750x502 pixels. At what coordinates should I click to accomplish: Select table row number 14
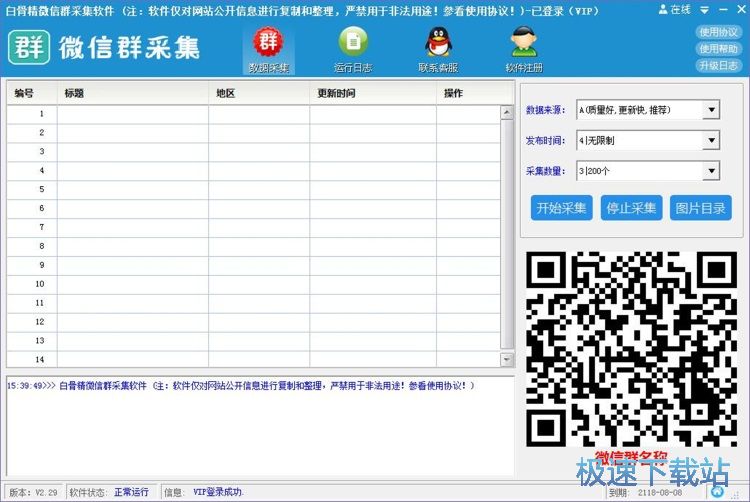[254, 360]
